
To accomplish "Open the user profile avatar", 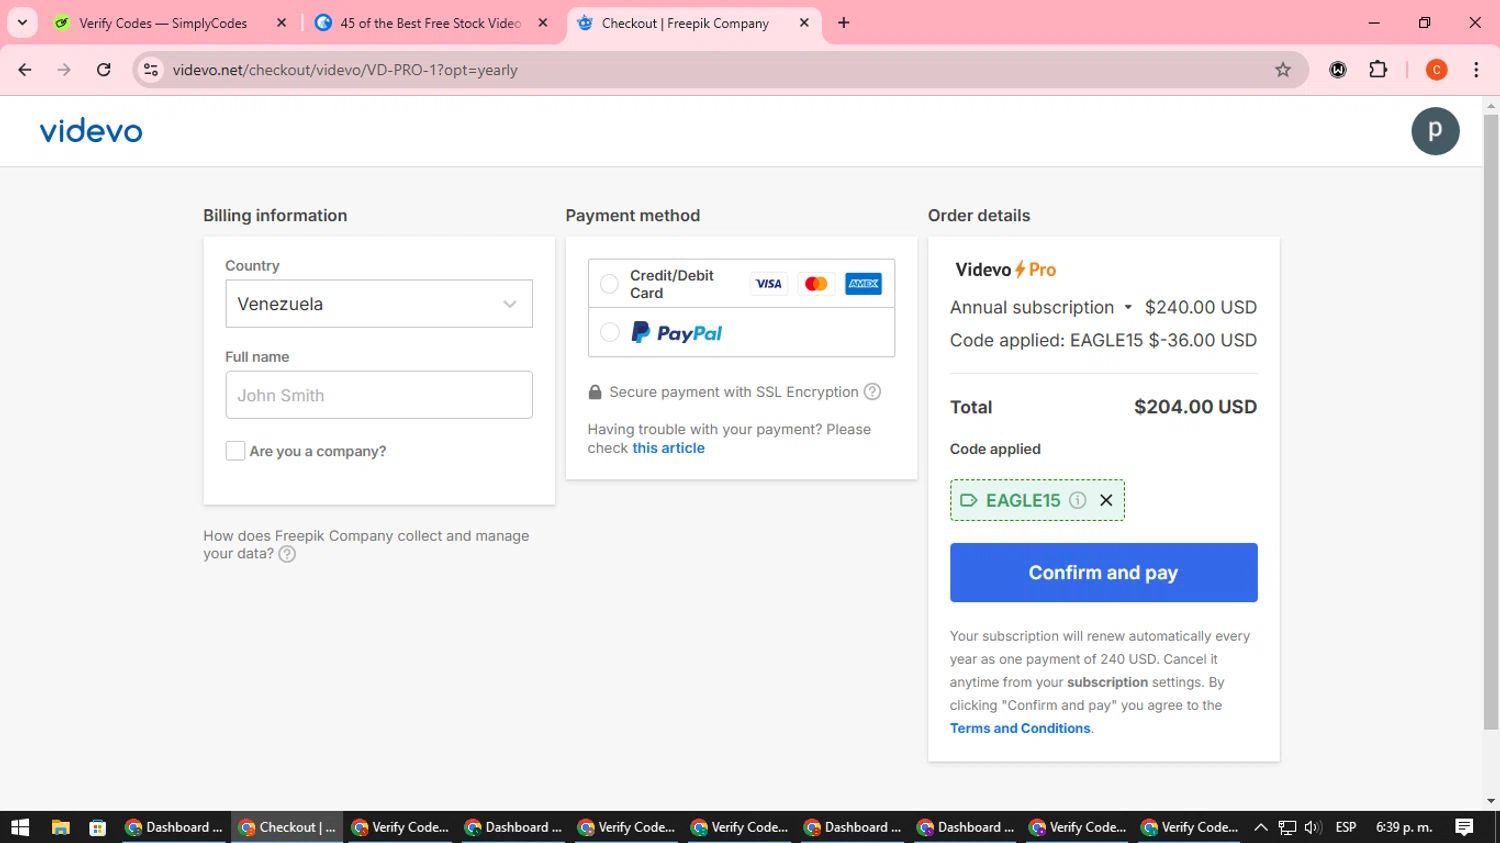I will tap(1435, 131).
